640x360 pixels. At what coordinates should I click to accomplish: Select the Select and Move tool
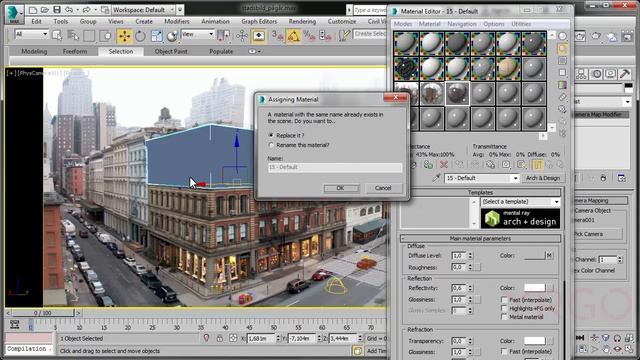pos(124,36)
